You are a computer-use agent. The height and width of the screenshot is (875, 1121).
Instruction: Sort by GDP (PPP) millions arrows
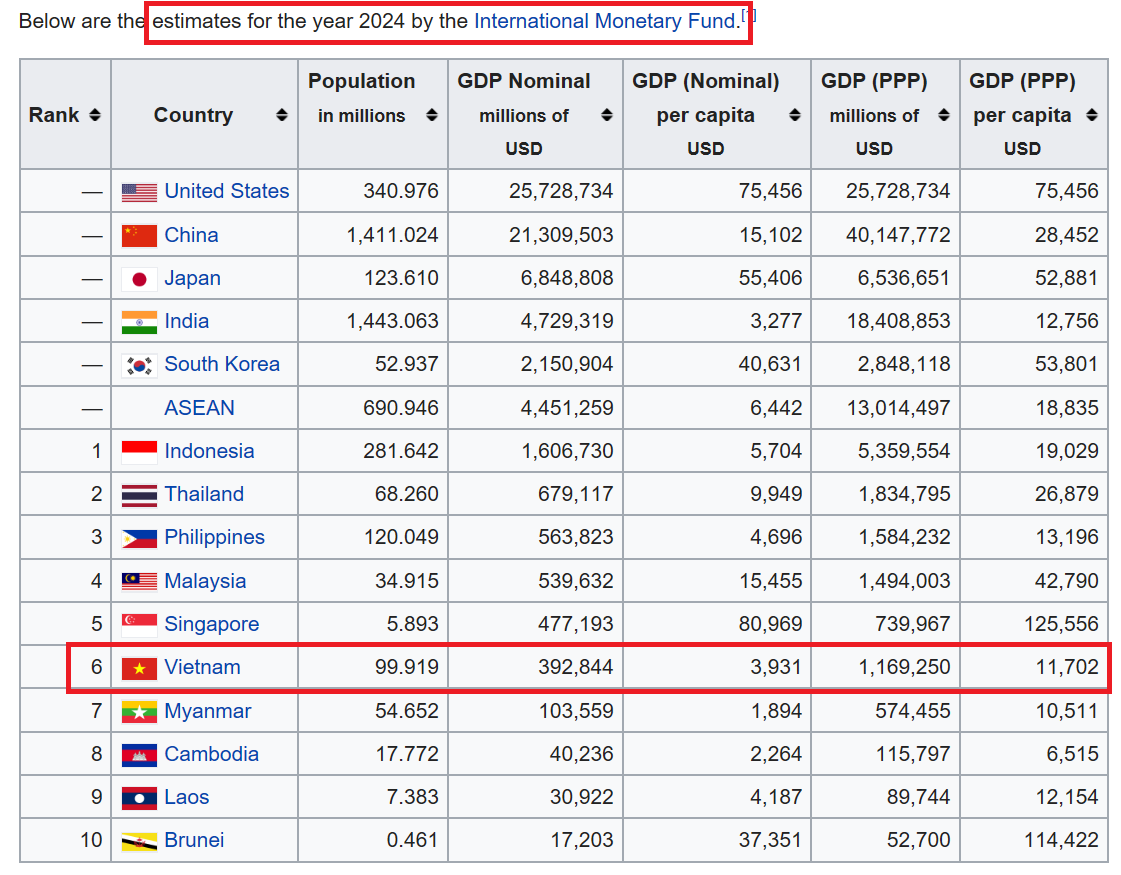[x=944, y=115]
